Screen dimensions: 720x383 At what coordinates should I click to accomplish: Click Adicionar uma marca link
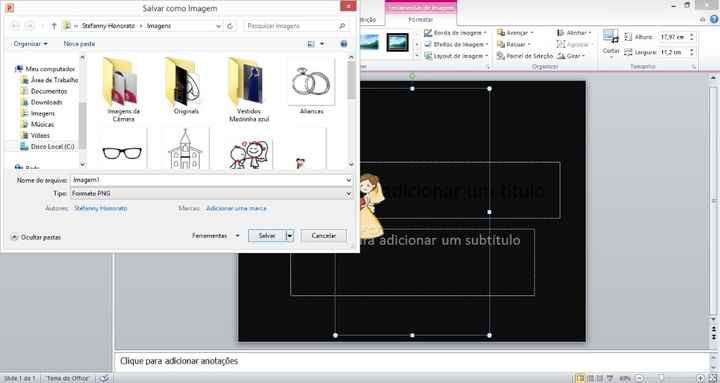[x=236, y=208]
